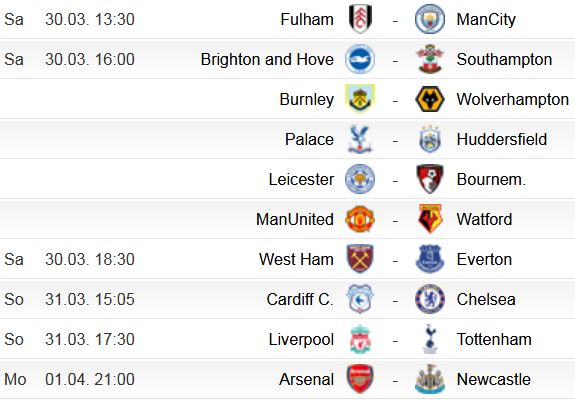Click the Leicester vs Bournem. match dash
Viewport: 575px width, 400px height.
pyautogui.click(x=395, y=180)
